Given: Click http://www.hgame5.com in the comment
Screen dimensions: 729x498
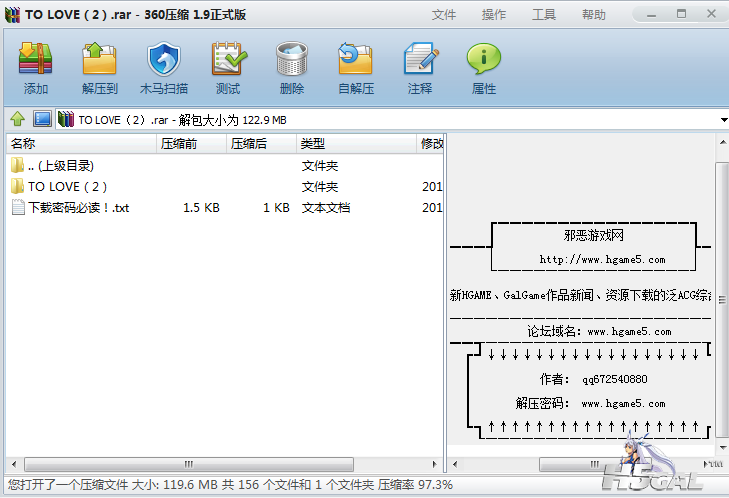Looking at the screenshot, I should point(602,259).
